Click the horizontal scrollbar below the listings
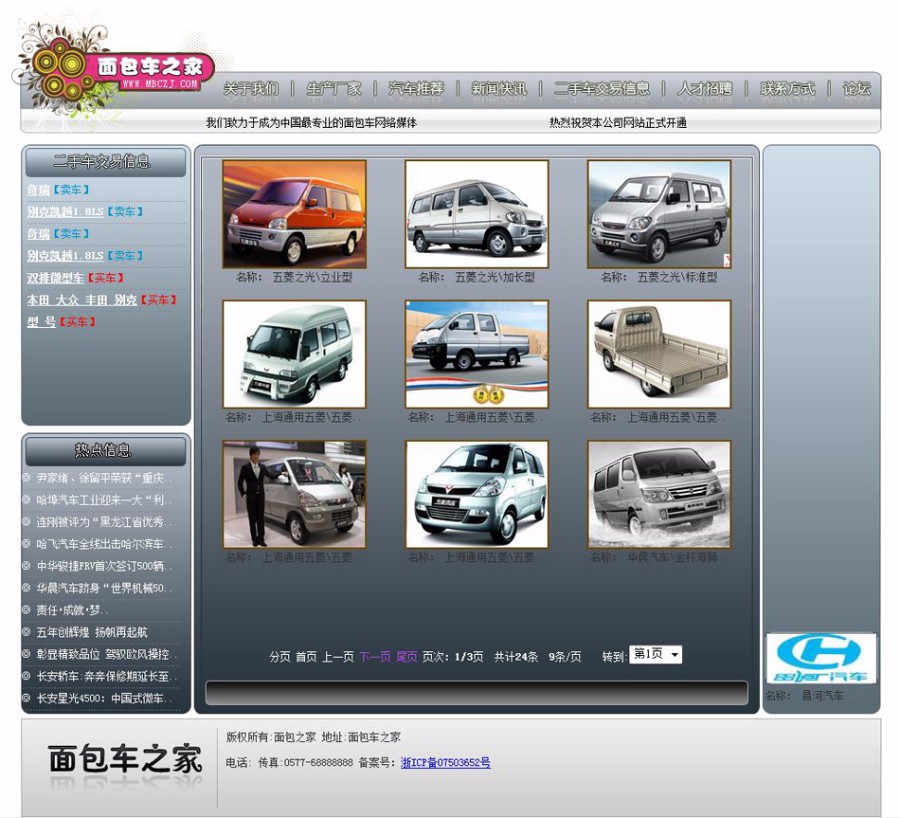The width and height of the screenshot is (900, 818). click(x=475, y=690)
